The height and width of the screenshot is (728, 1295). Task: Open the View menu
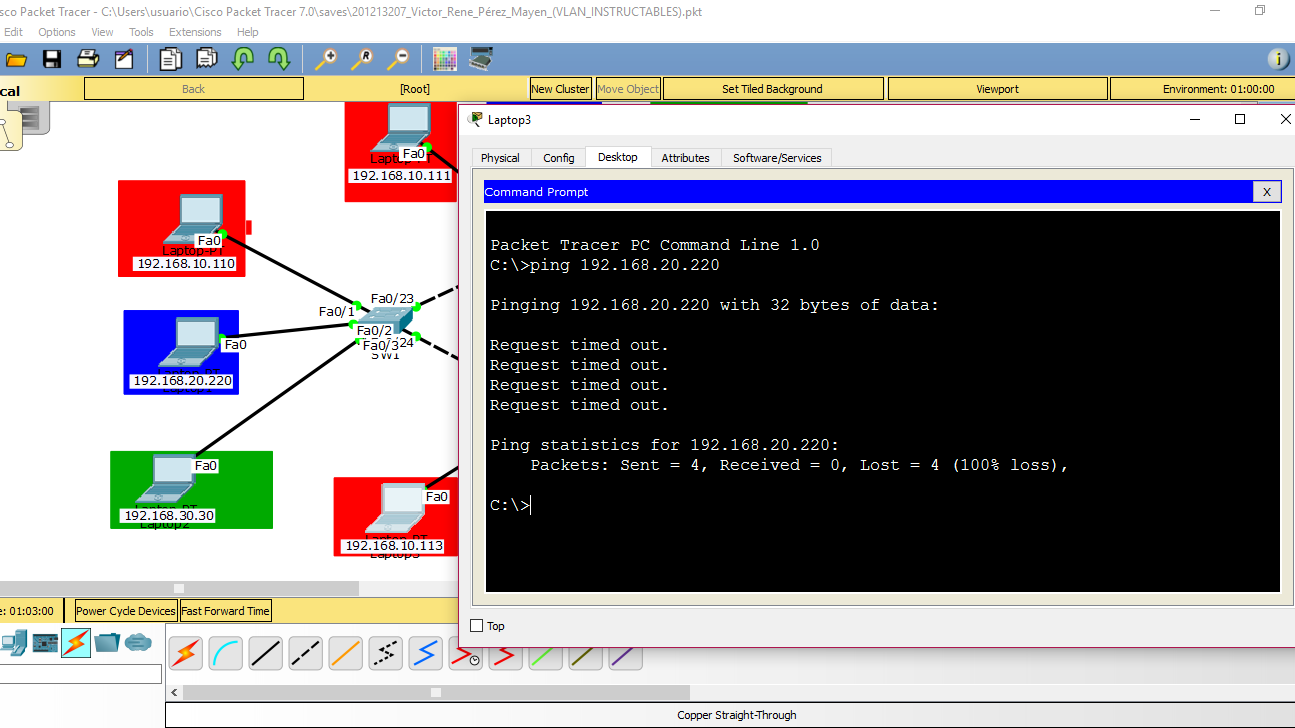(103, 32)
